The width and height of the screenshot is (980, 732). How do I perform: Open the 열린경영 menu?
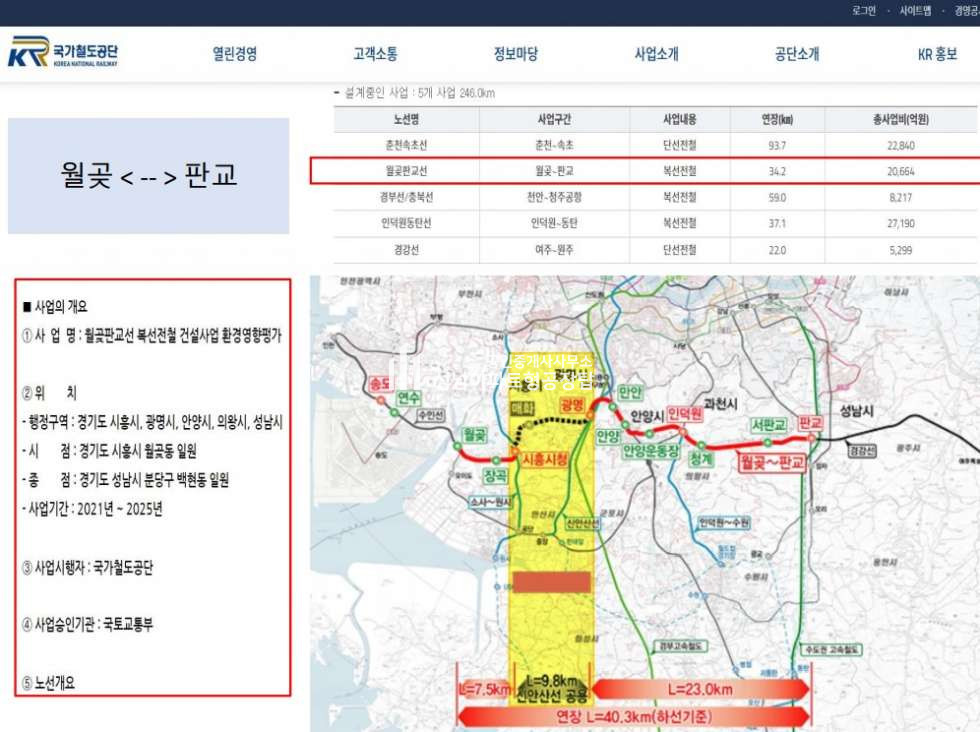point(234,54)
